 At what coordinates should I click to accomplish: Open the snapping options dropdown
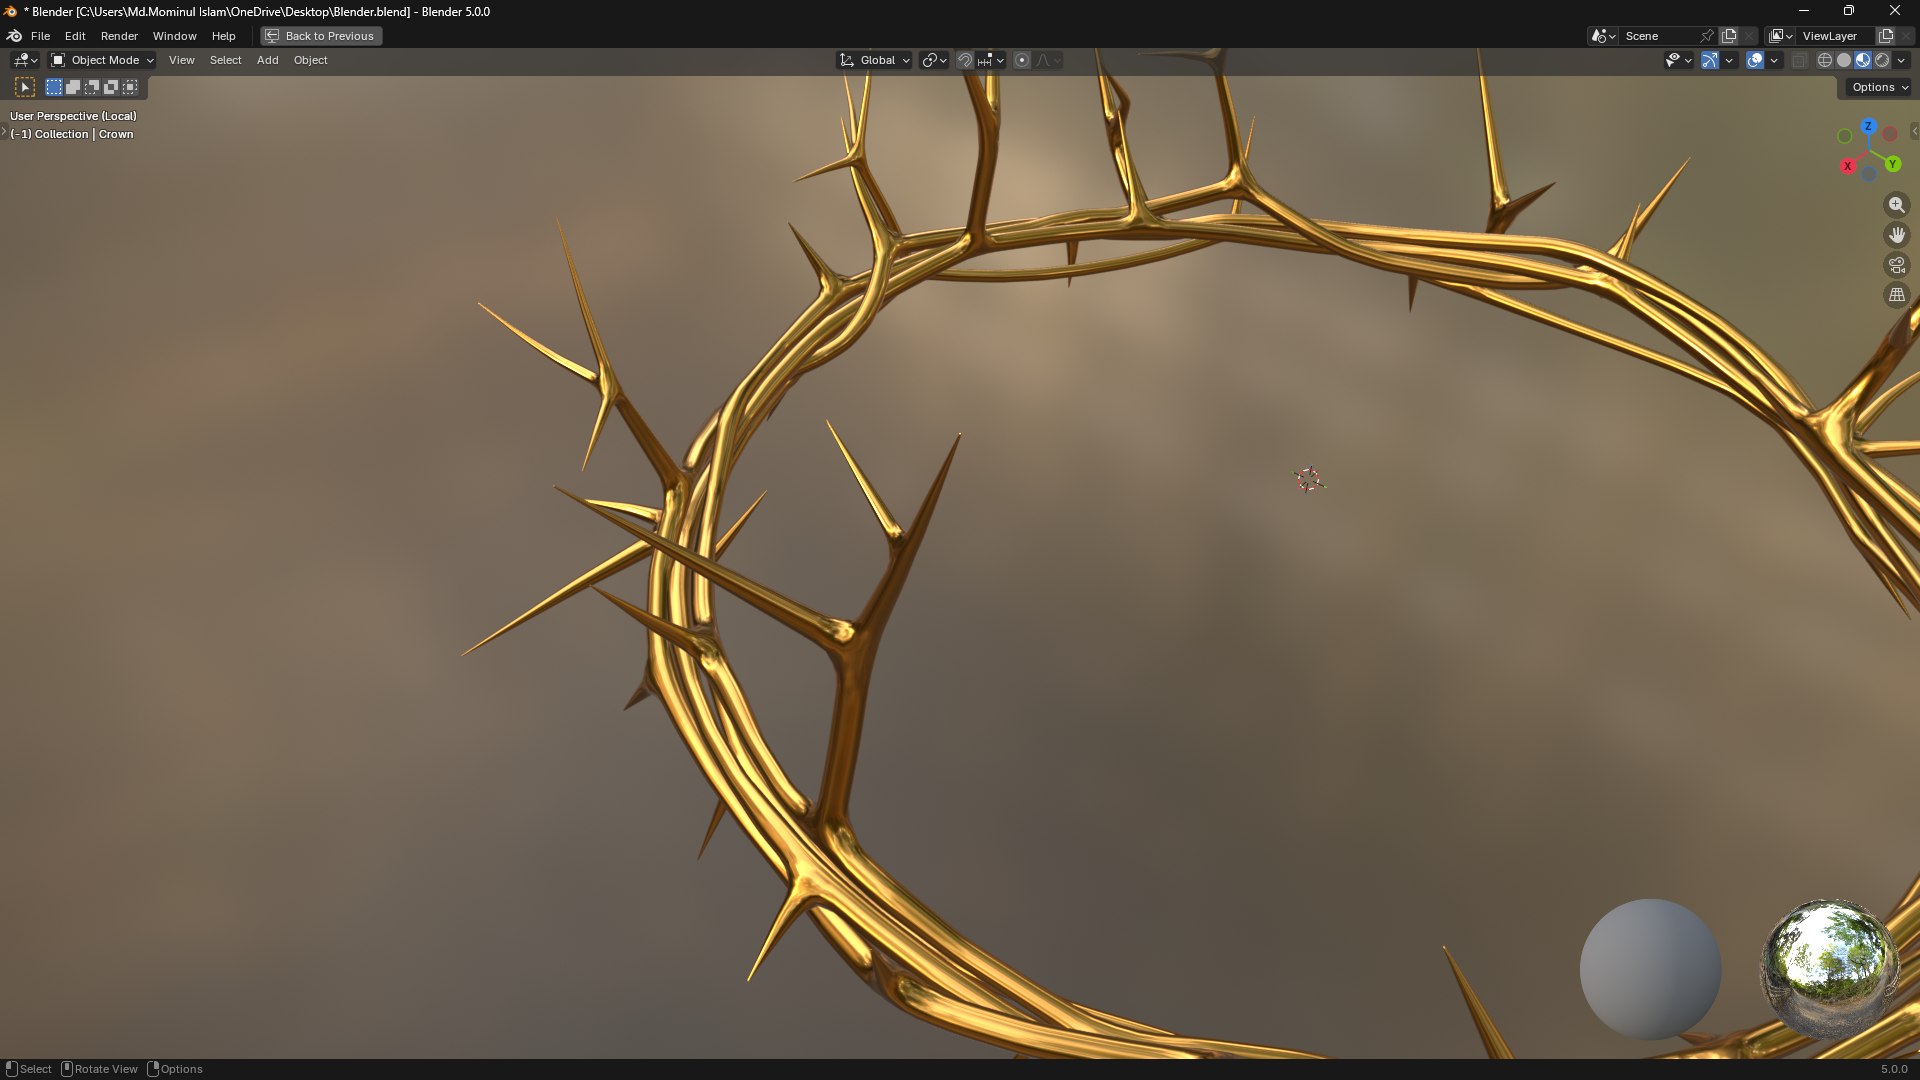point(991,60)
